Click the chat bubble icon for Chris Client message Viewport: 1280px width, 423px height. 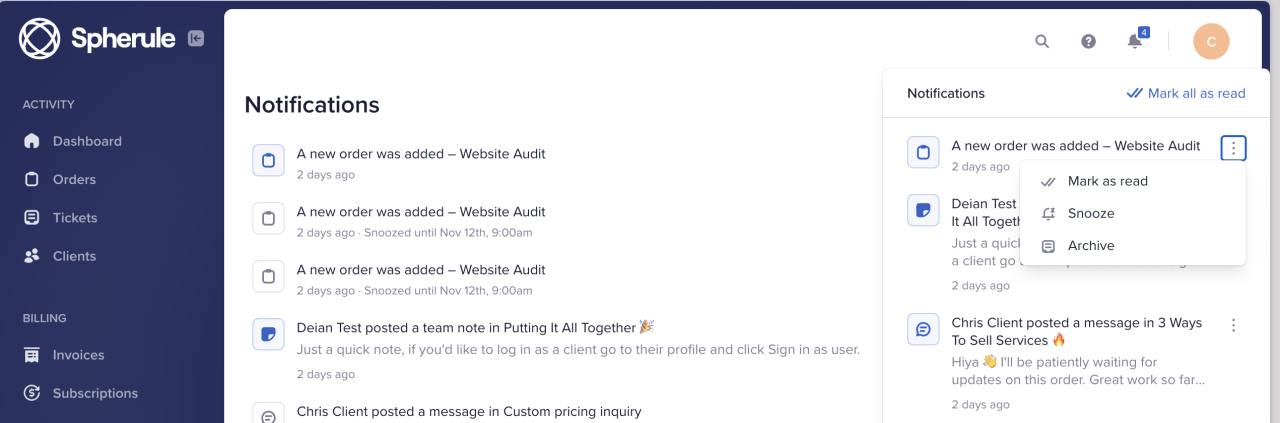(x=923, y=329)
